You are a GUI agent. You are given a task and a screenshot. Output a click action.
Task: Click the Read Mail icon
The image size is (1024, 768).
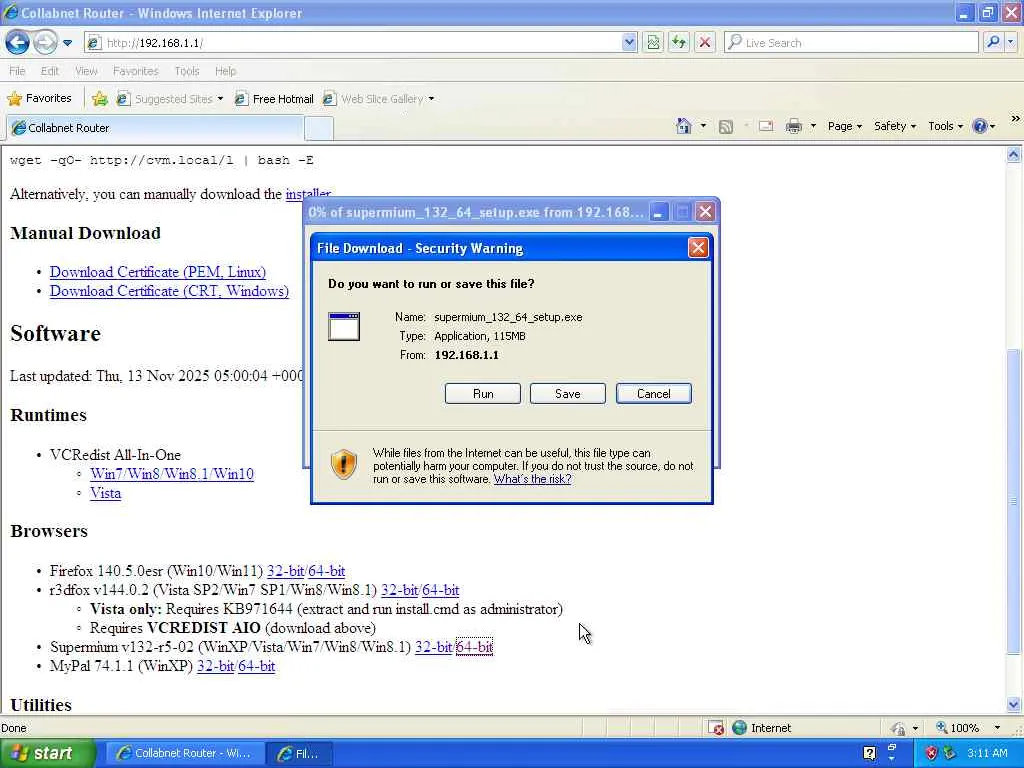tap(766, 126)
